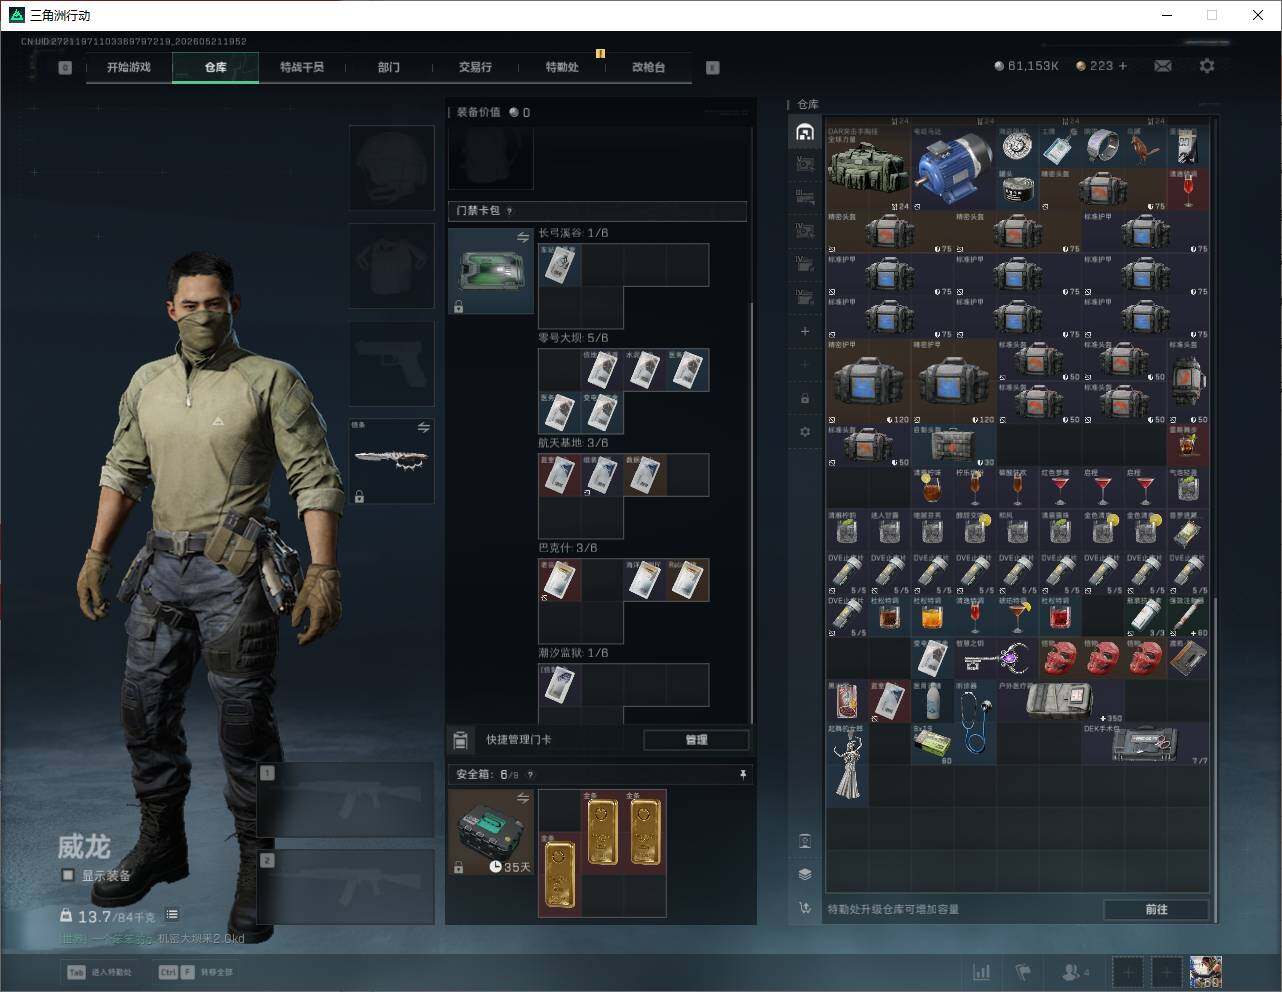The height and width of the screenshot is (992, 1282).
Task: Click the 进入特勤处 shortcut button
Action: pos(100,972)
